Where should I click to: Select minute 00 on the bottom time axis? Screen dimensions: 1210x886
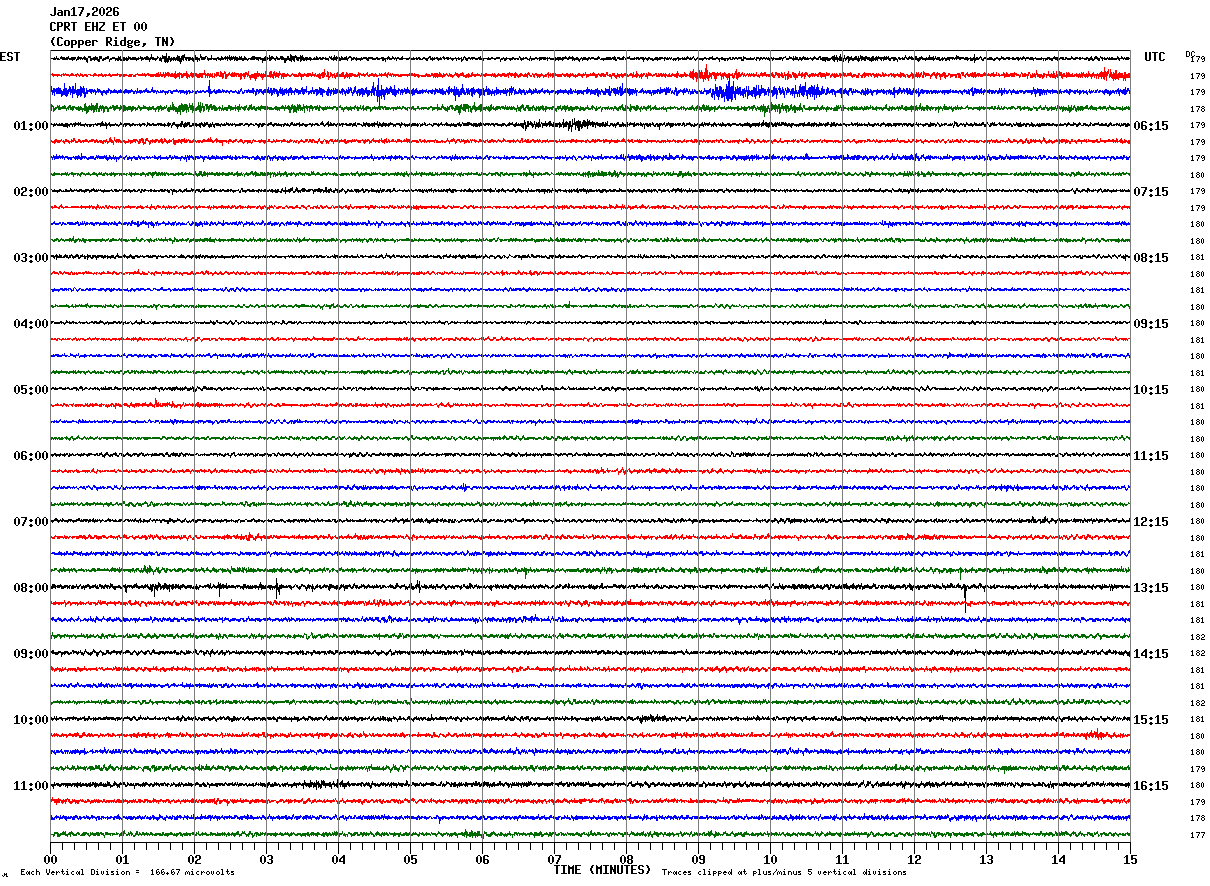[51, 859]
